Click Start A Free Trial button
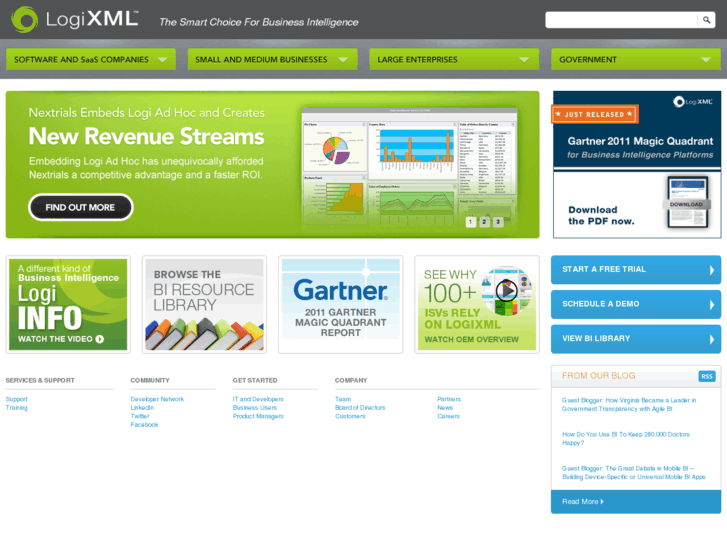 coord(636,269)
